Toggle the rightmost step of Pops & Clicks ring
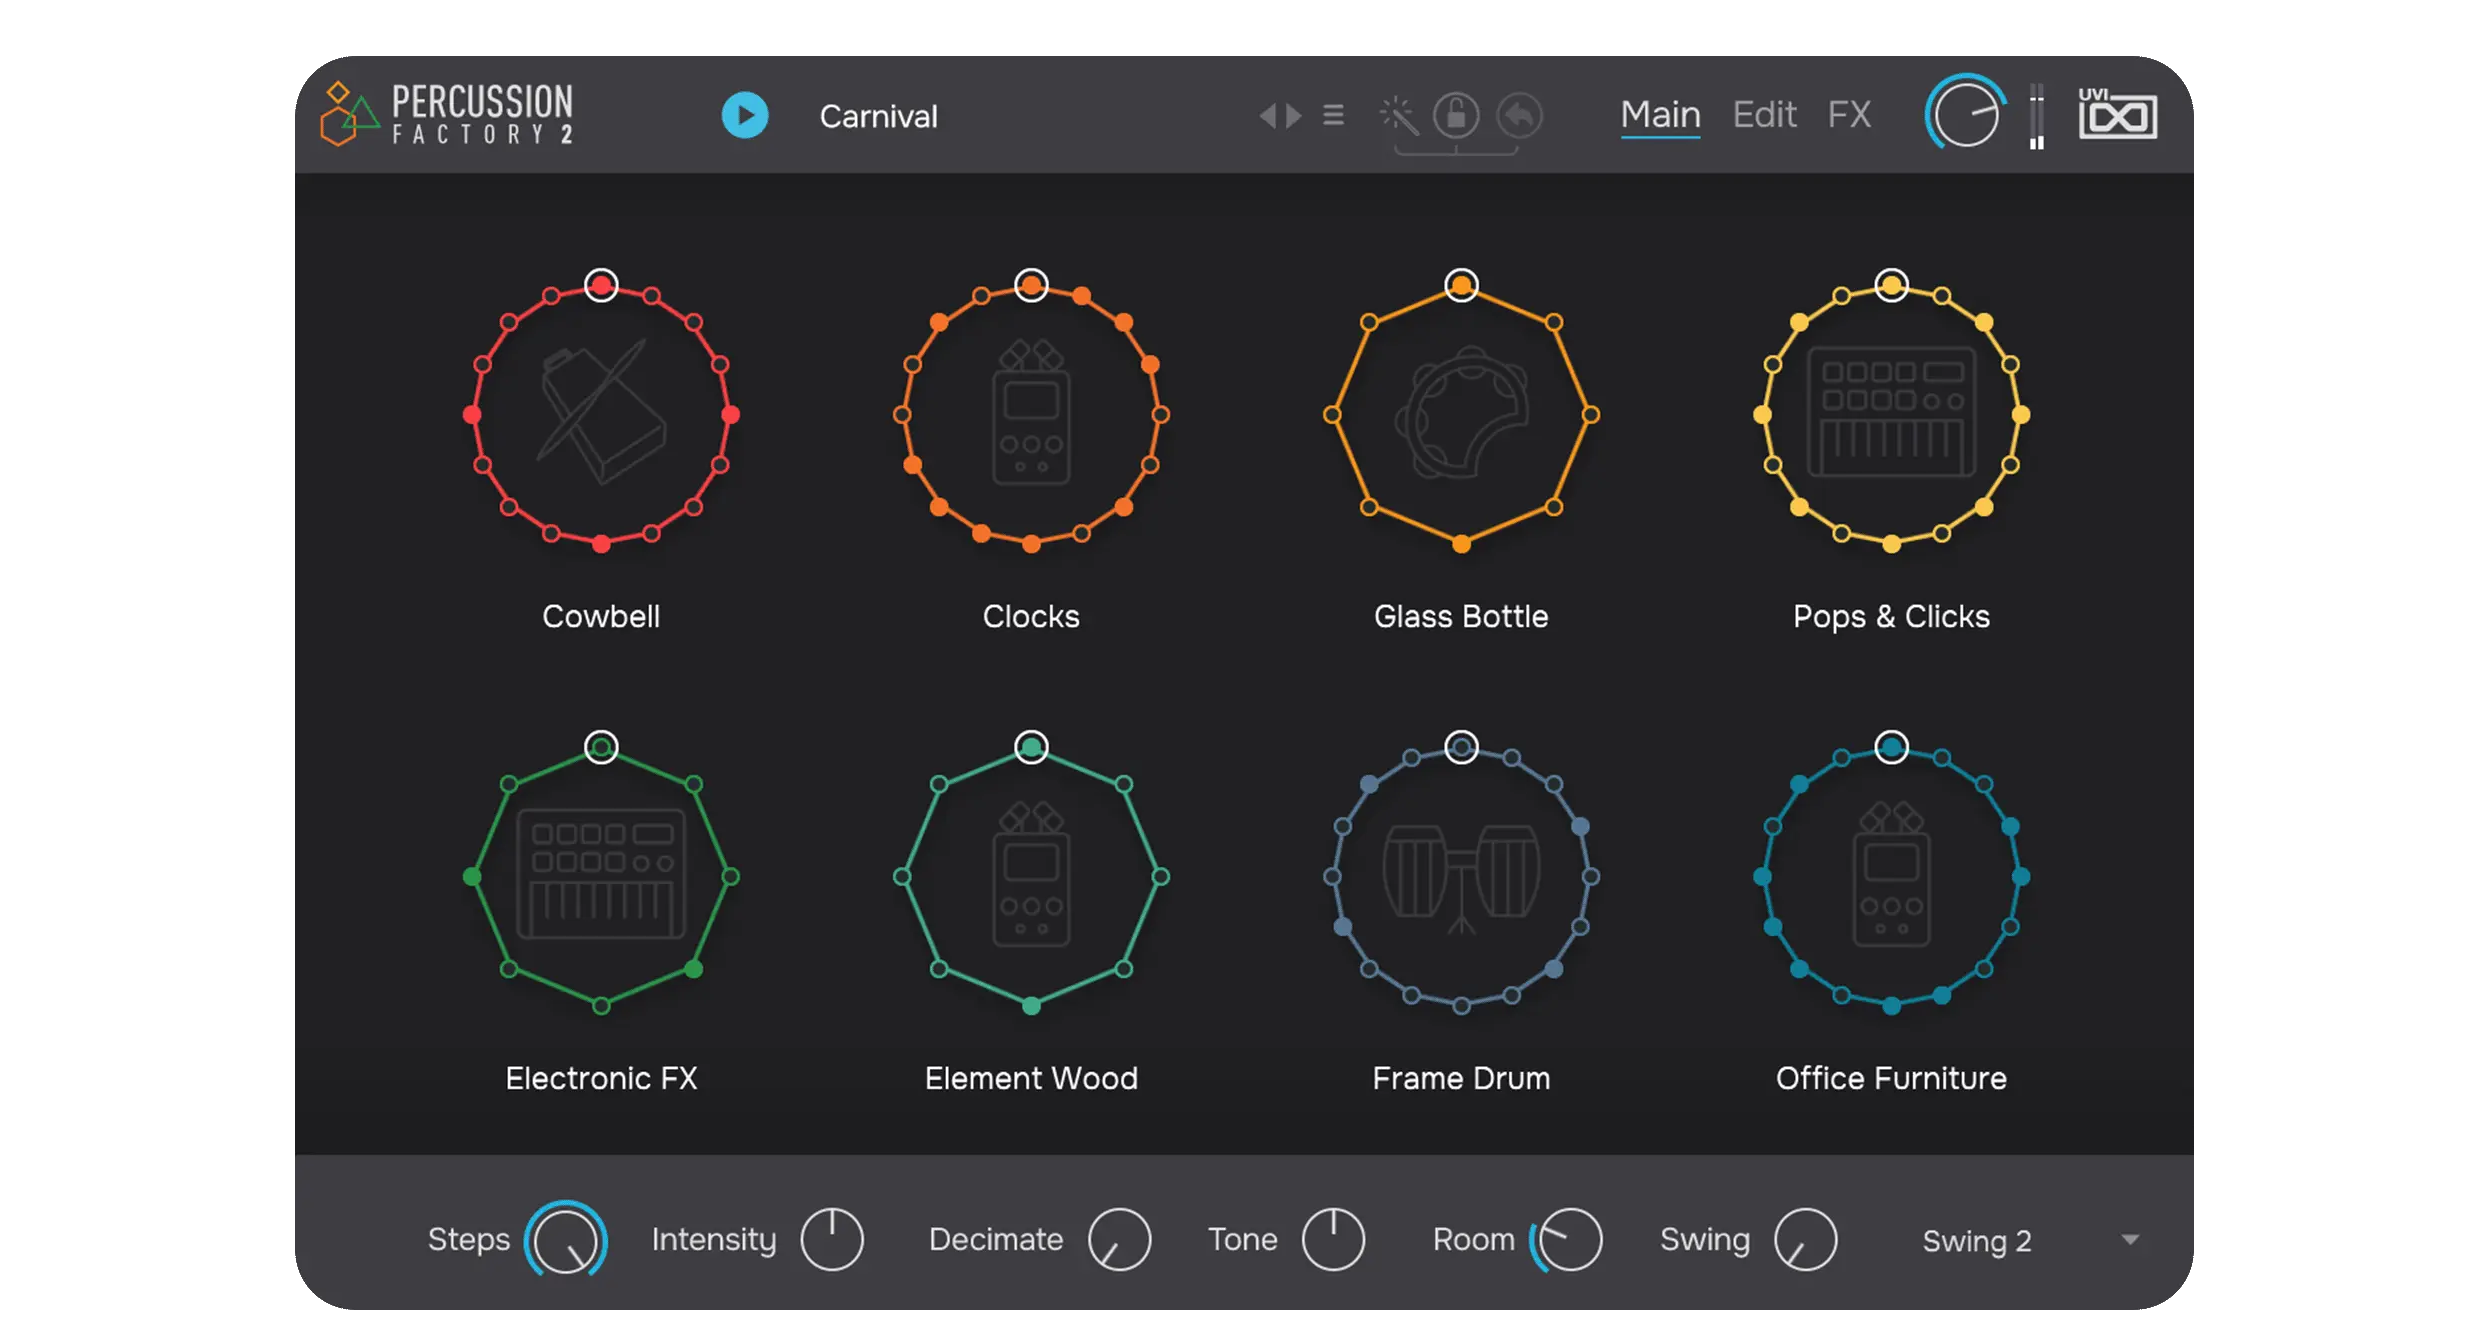Image resolution: width=2488 pixels, height=1328 pixels. click(2021, 414)
